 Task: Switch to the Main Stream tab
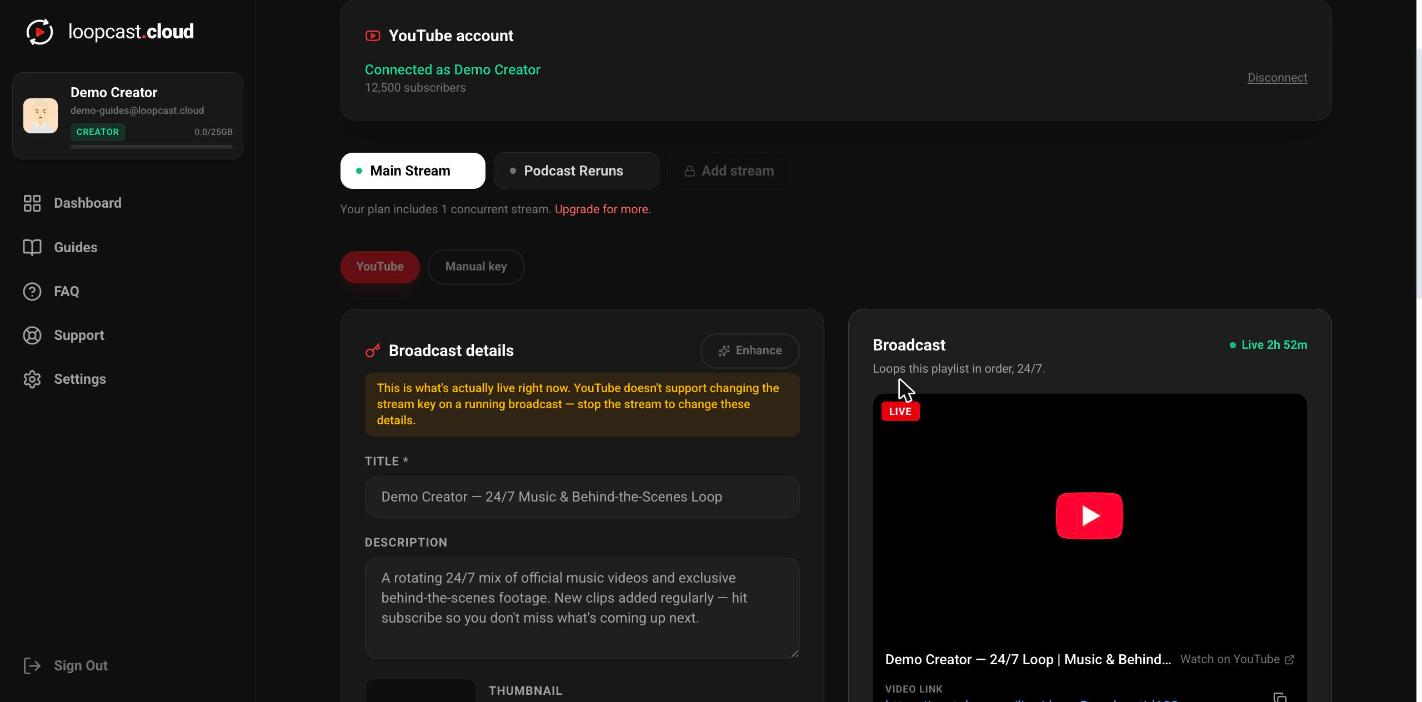click(413, 171)
